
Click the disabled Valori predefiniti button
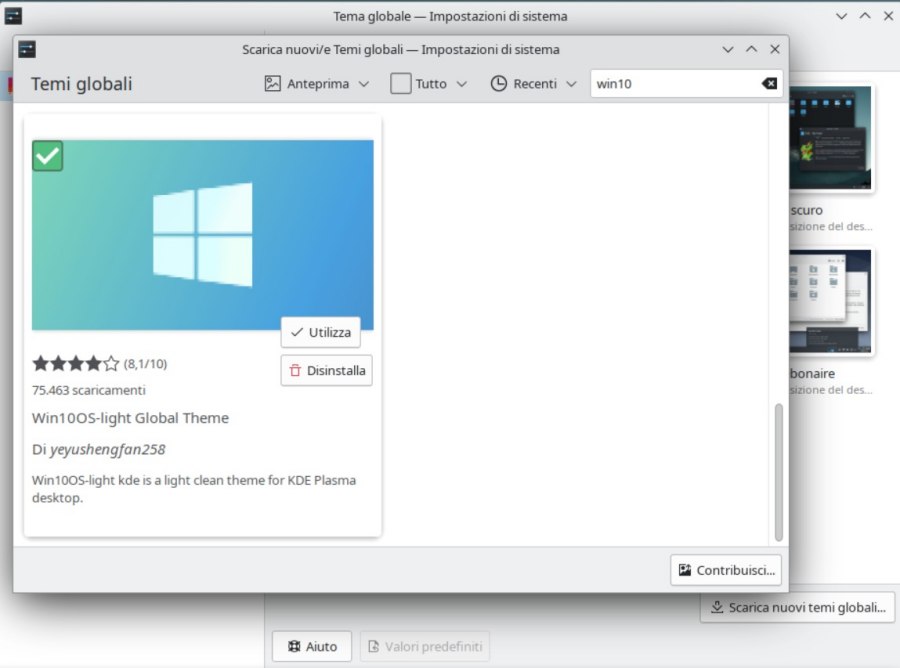pyautogui.click(x=425, y=647)
